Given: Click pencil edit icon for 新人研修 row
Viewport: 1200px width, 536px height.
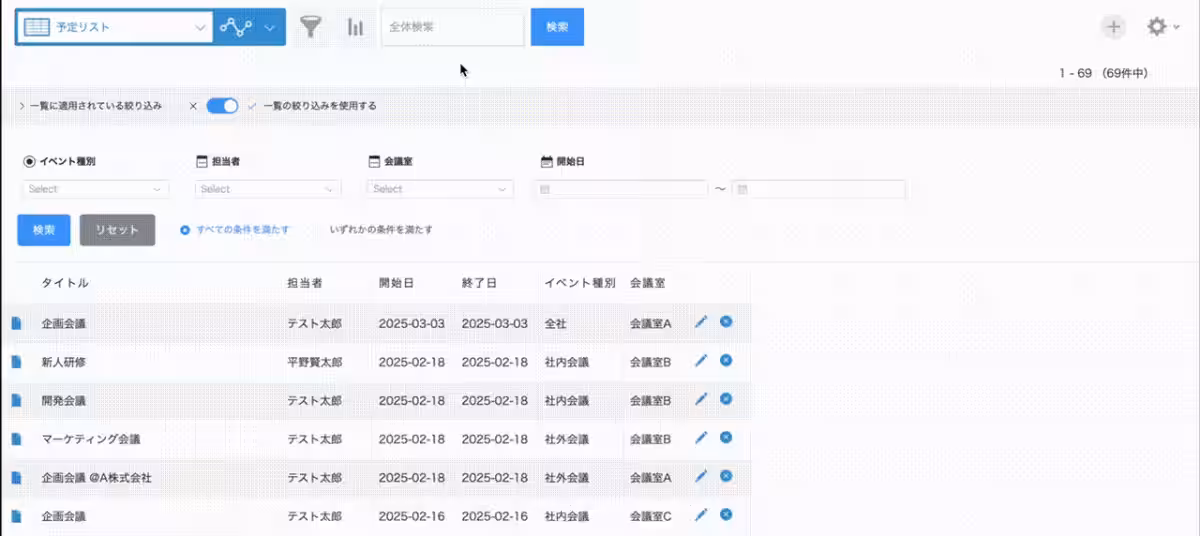Looking at the screenshot, I should tap(701, 361).
